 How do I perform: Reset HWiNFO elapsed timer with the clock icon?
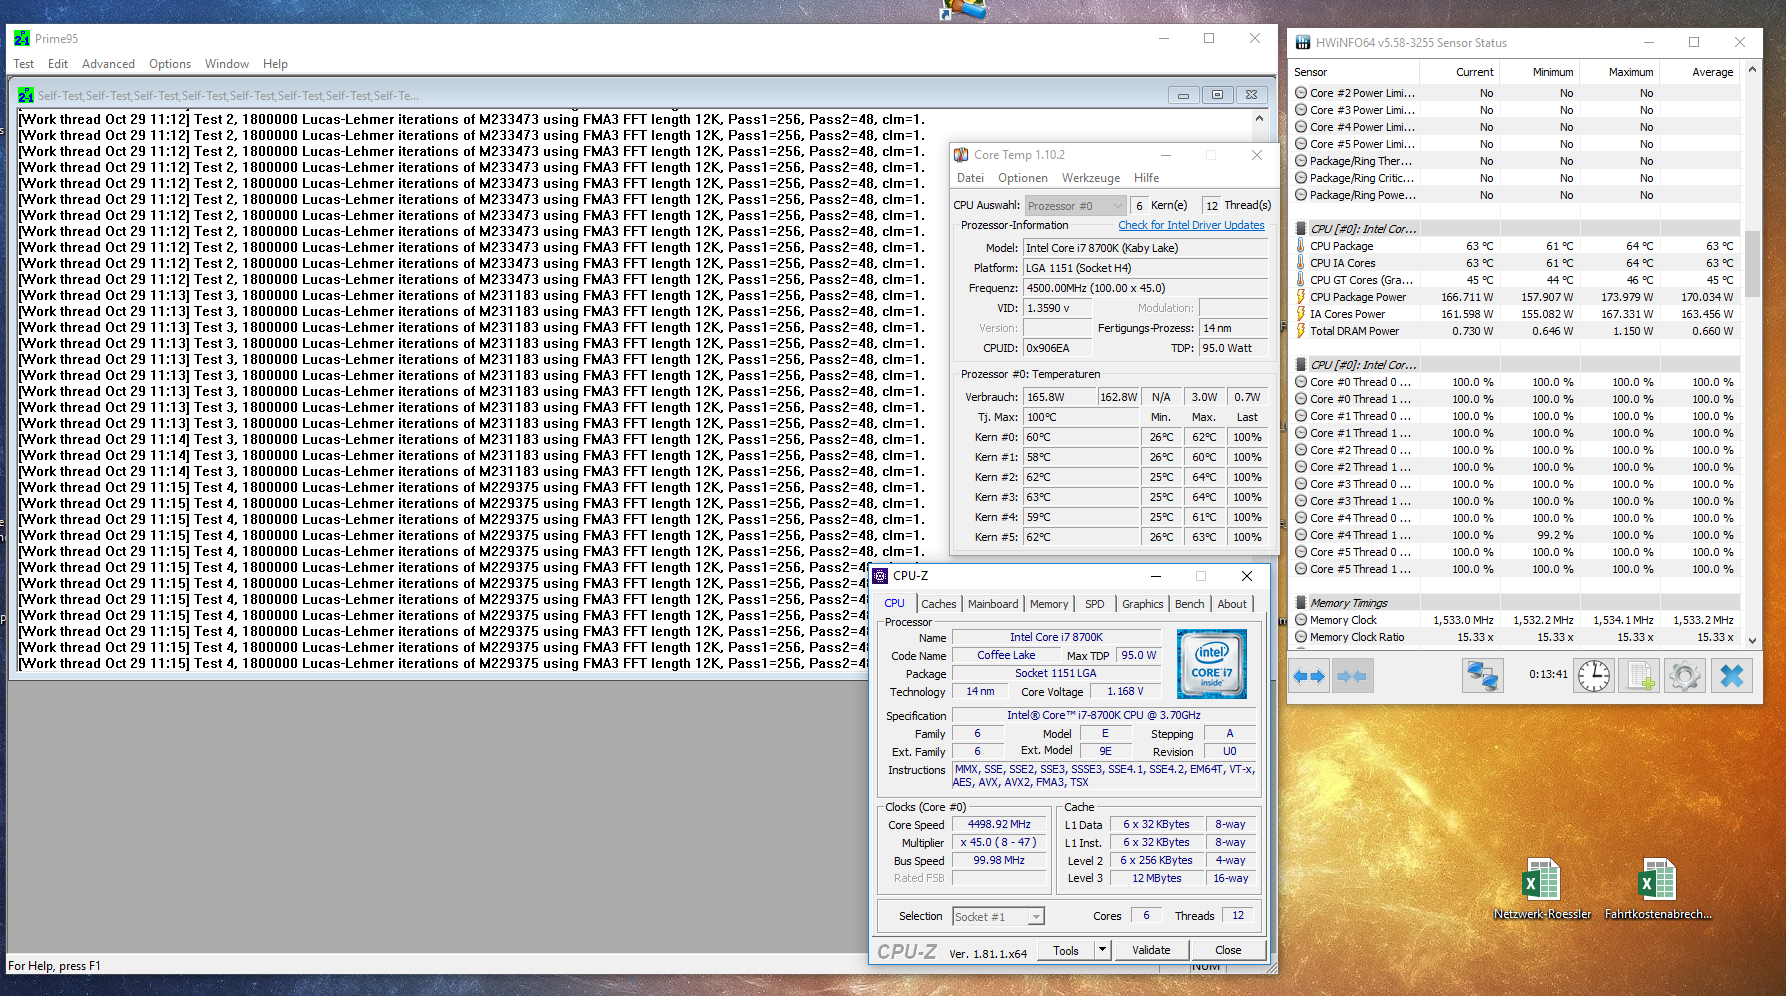pos(1594,676)
